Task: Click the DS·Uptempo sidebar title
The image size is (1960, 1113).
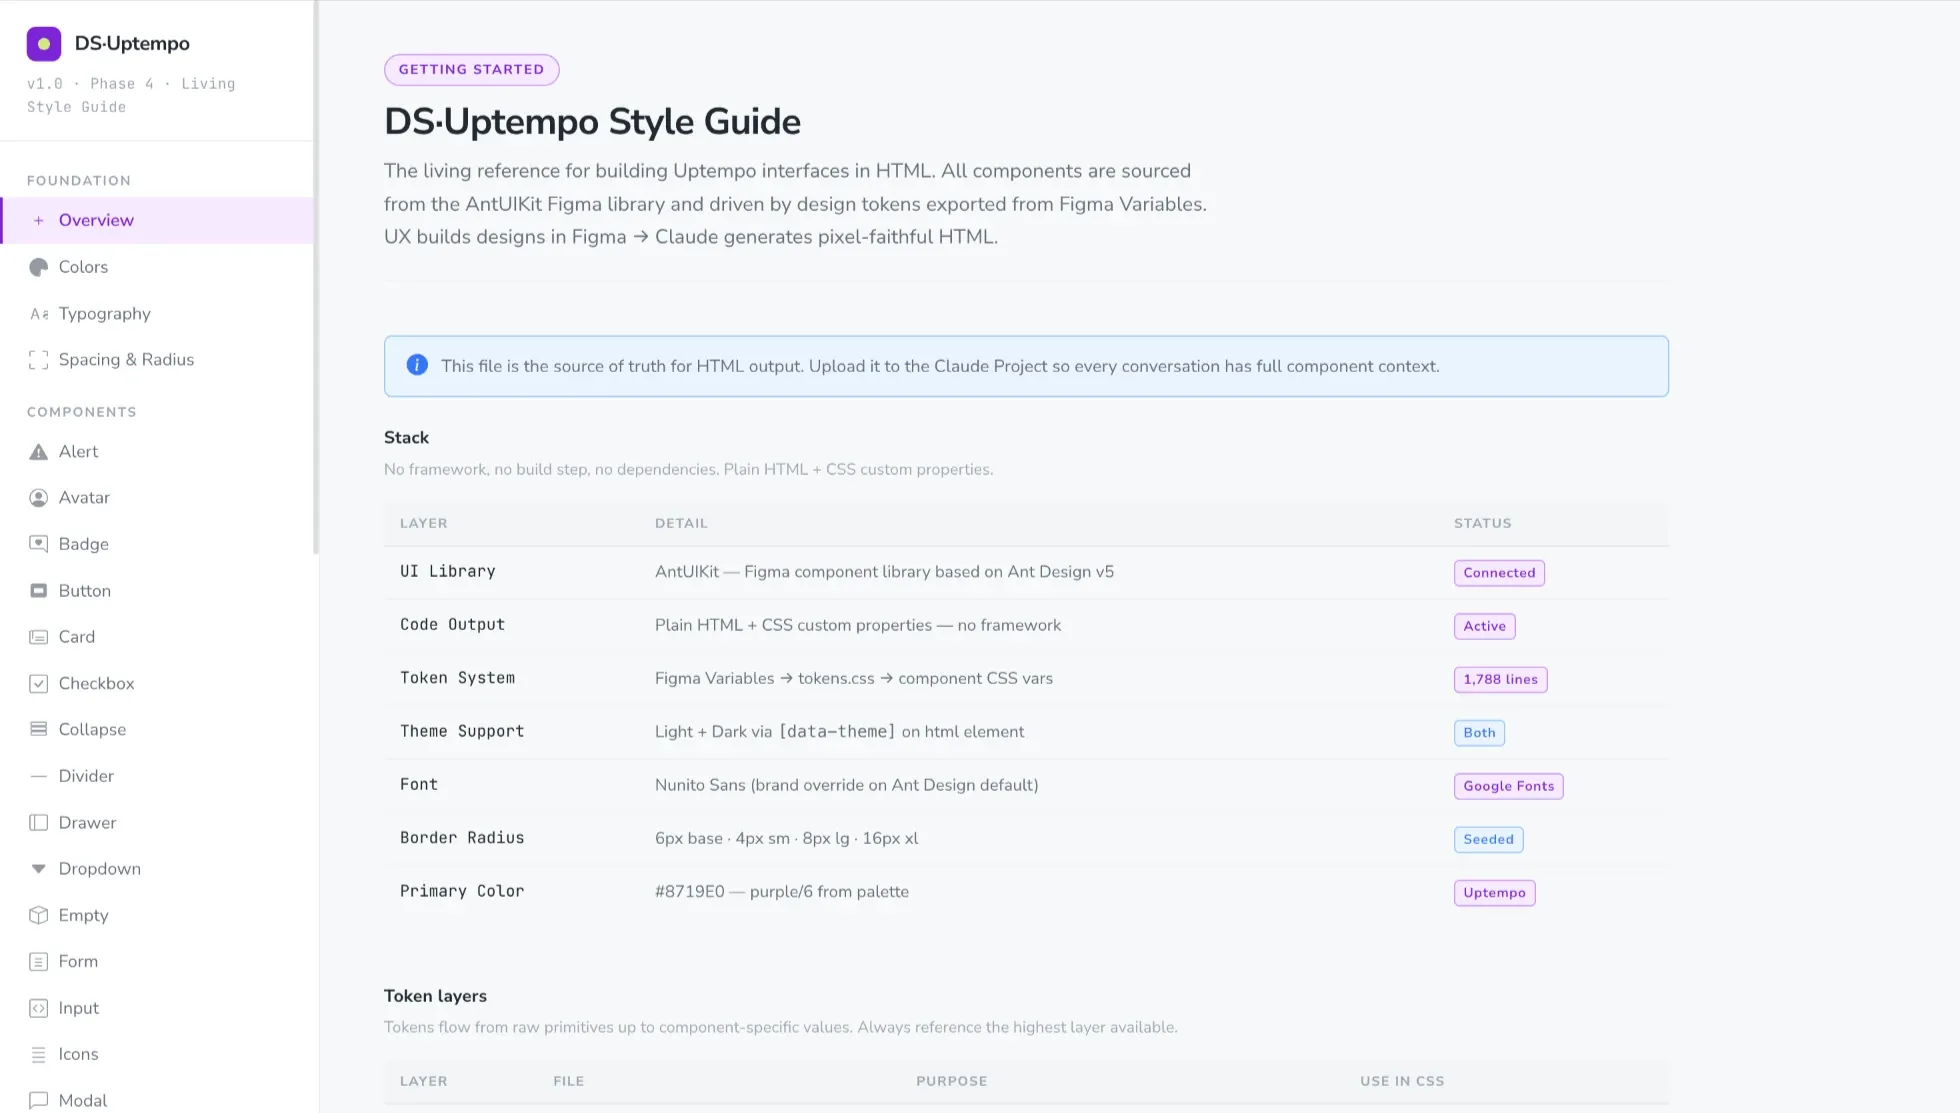Action: 132,43
